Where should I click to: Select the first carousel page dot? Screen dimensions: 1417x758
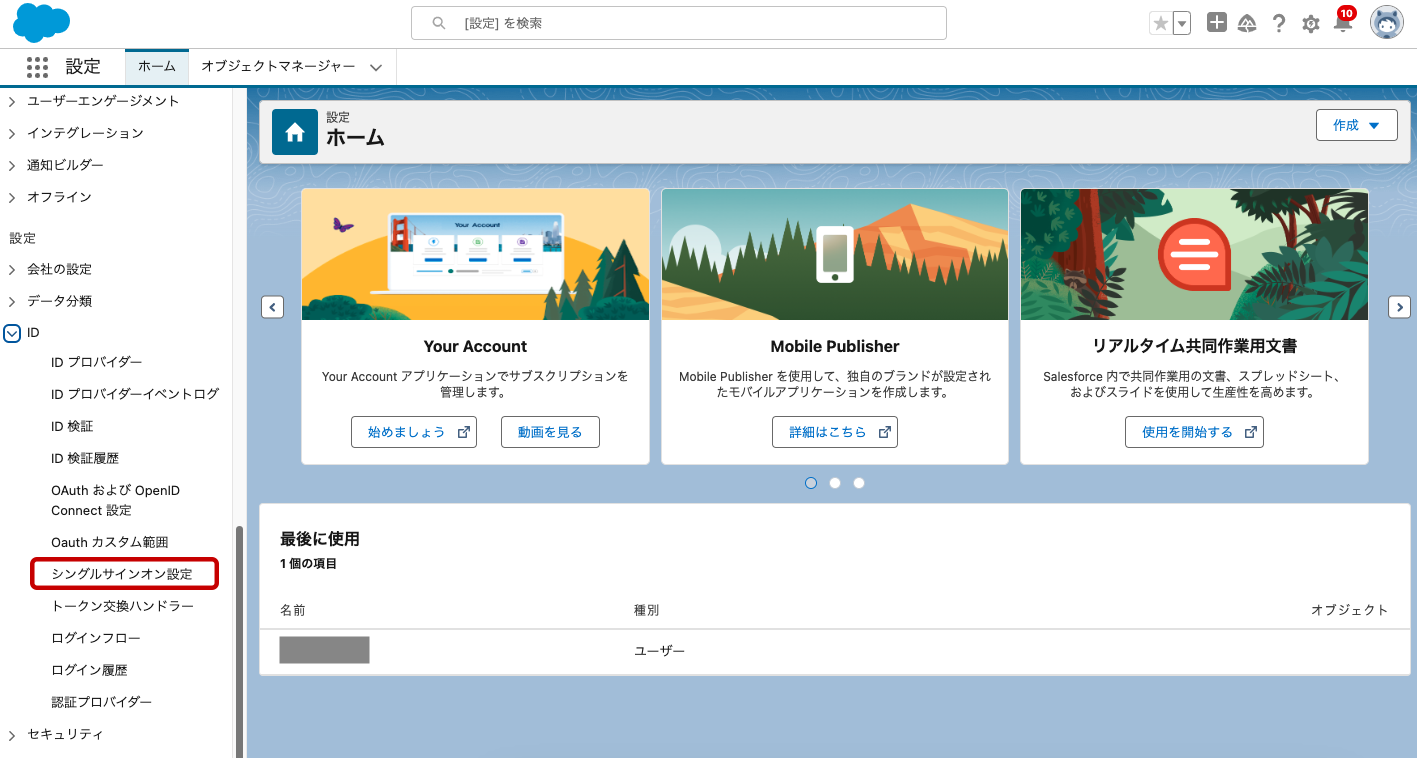(x=811, y=483)
